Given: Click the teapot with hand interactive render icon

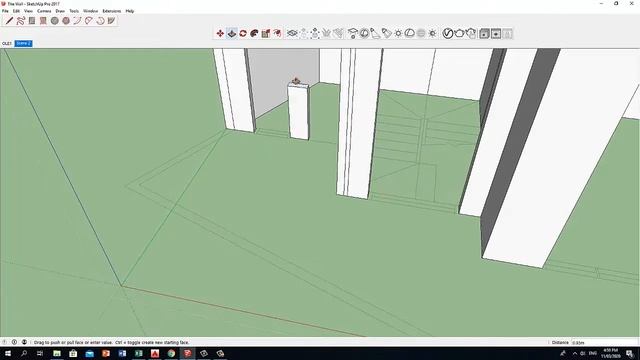Looking at the screenshot, I should point(471,33).
